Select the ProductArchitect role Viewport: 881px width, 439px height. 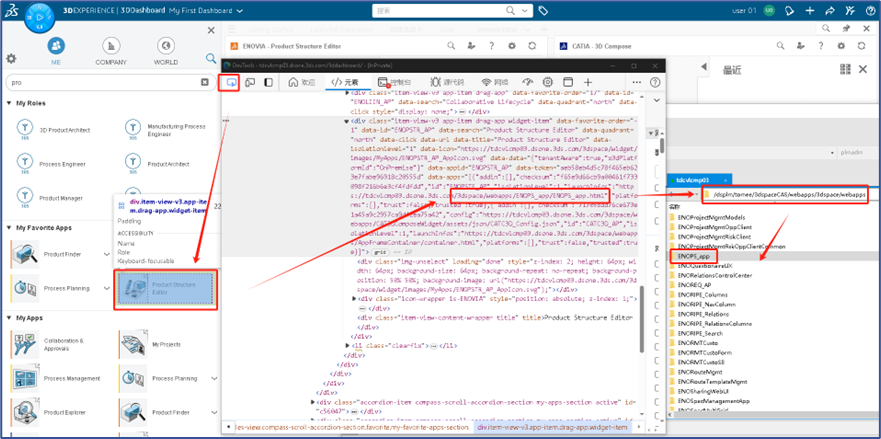coord(157,164)
